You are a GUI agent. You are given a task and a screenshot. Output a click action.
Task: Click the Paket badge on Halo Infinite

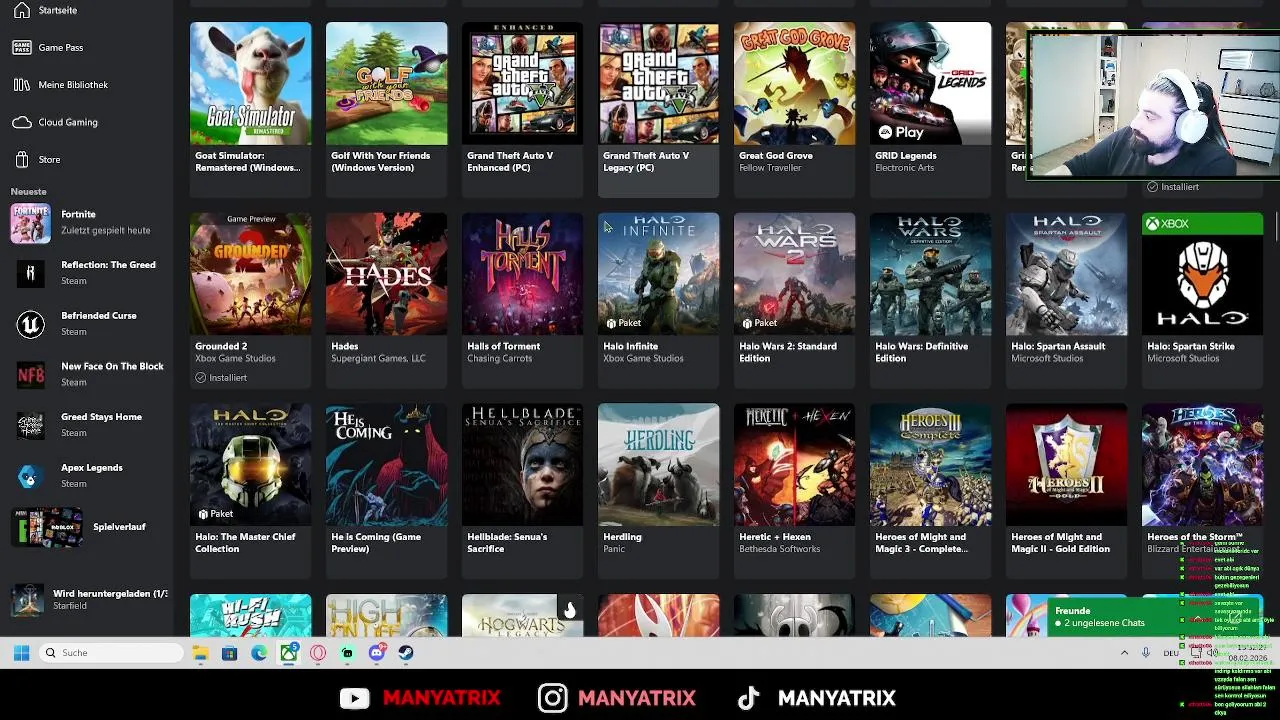623,323
